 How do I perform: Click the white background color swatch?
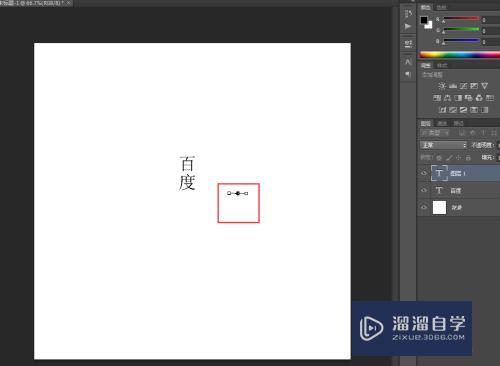coord(429,25)
